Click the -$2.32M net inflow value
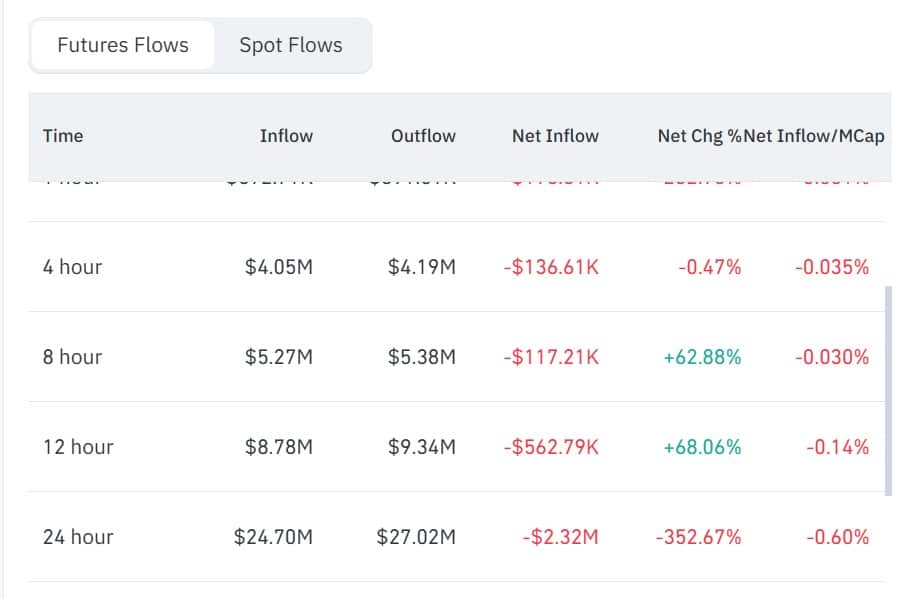Image resolution: width=915 pixels, height=599 pixels. point(561,537)
